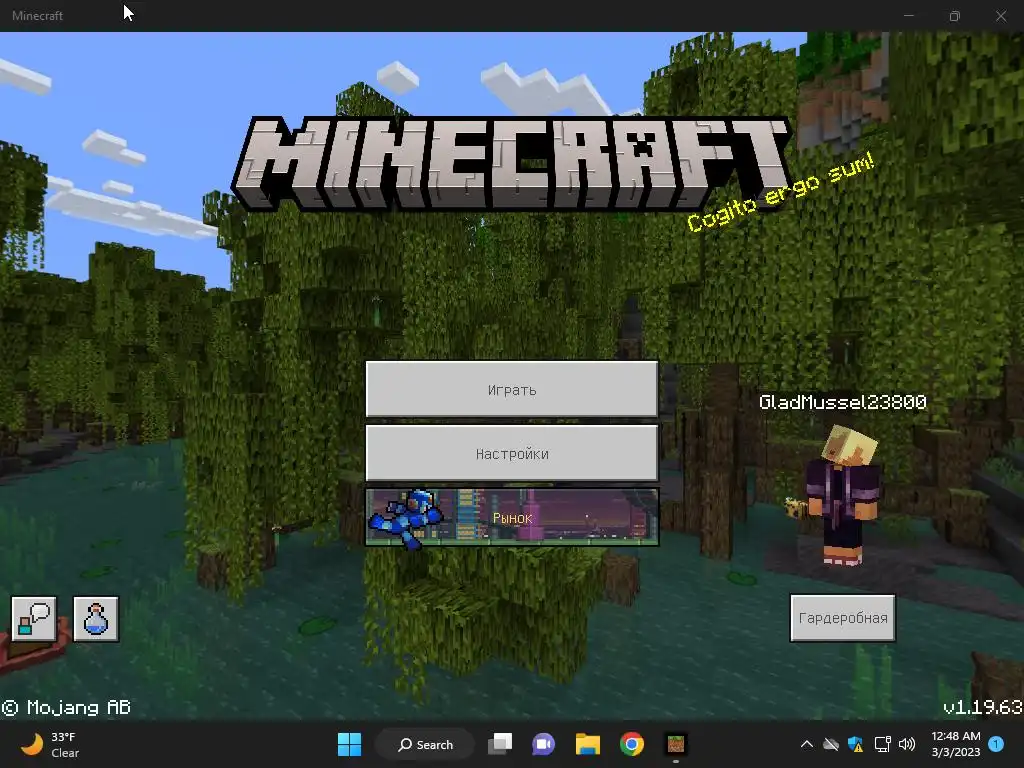Click the volume speaker tray icon

click(907, 744)
